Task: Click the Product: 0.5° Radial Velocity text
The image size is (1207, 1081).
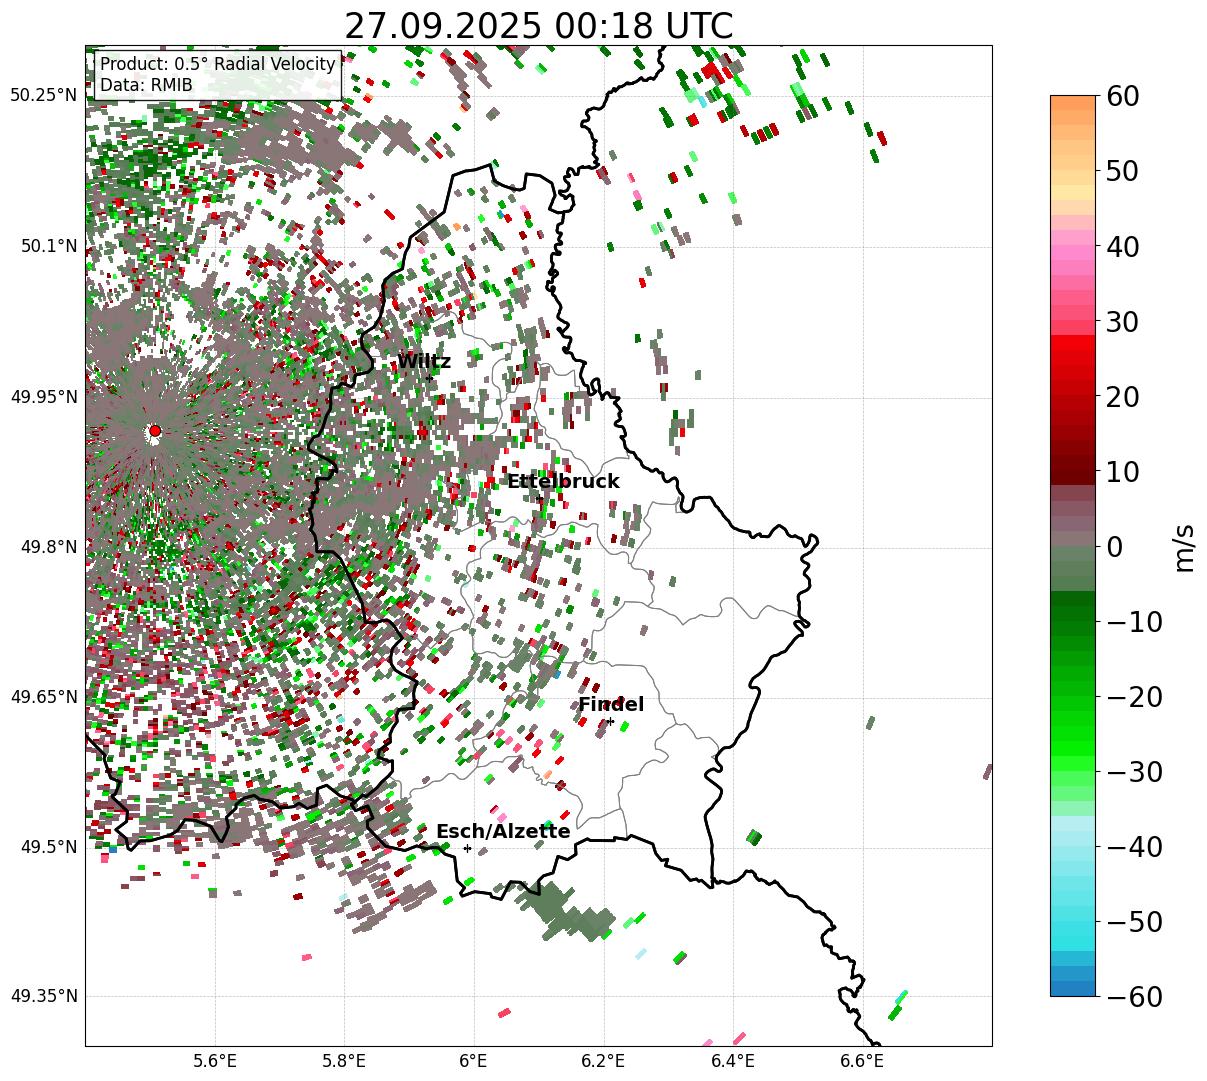Action: [x=218, y=64]
